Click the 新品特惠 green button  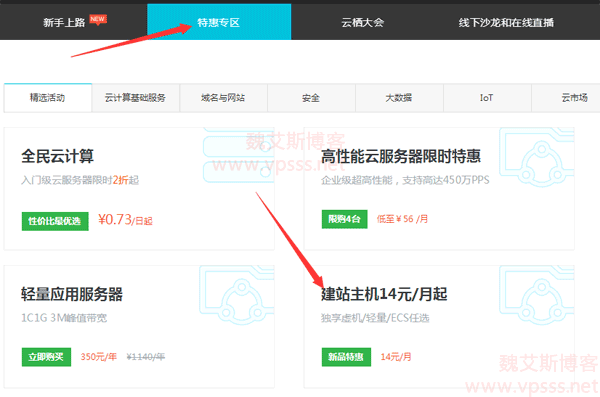(346, 357)
